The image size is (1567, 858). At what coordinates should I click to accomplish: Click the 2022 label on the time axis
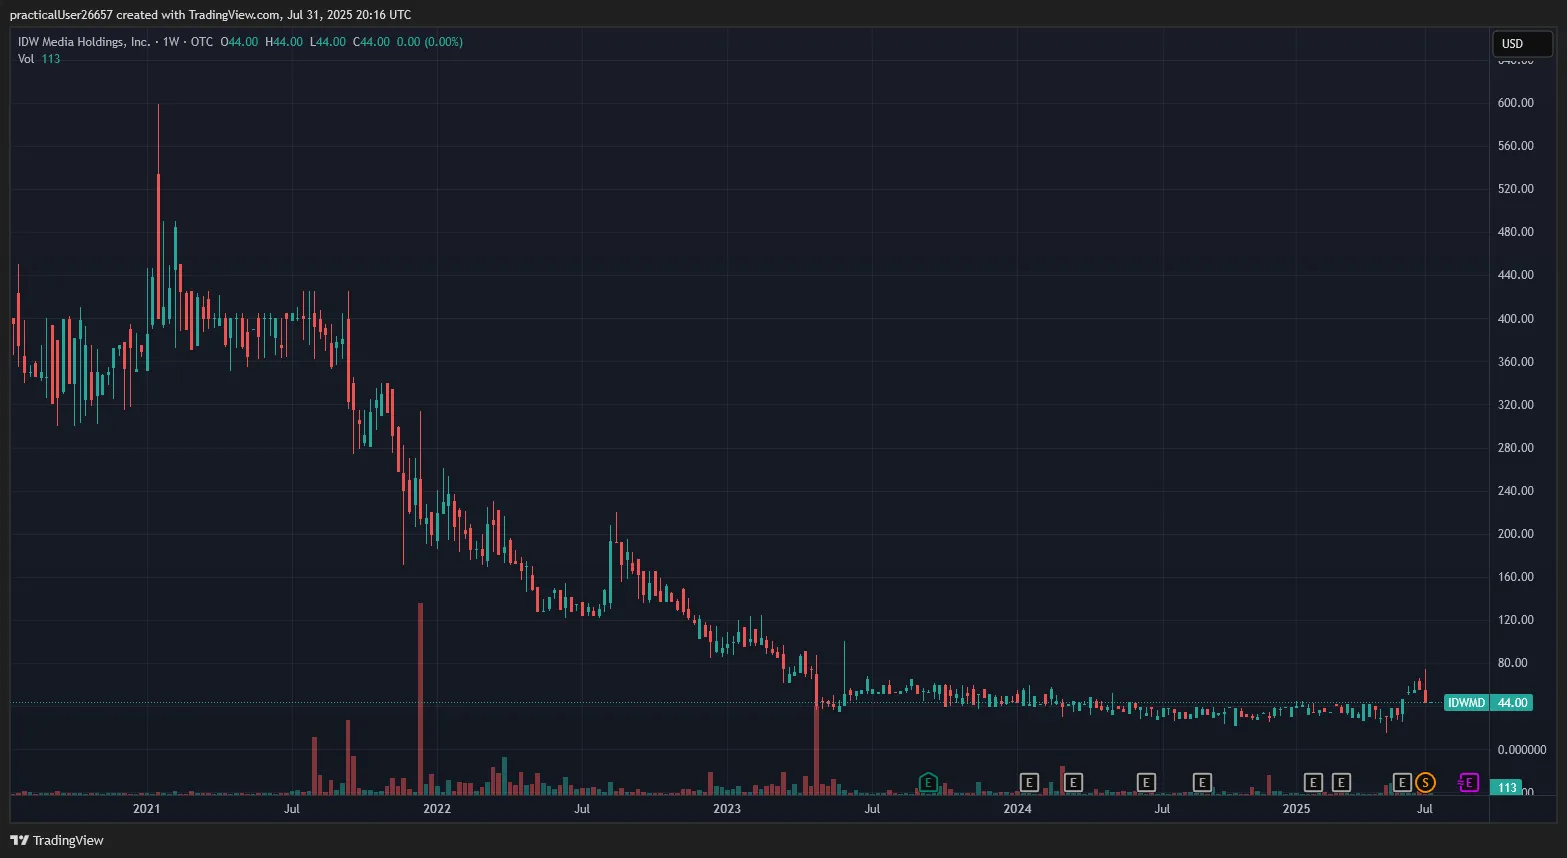pyautogui.click(x=437, y=809)
